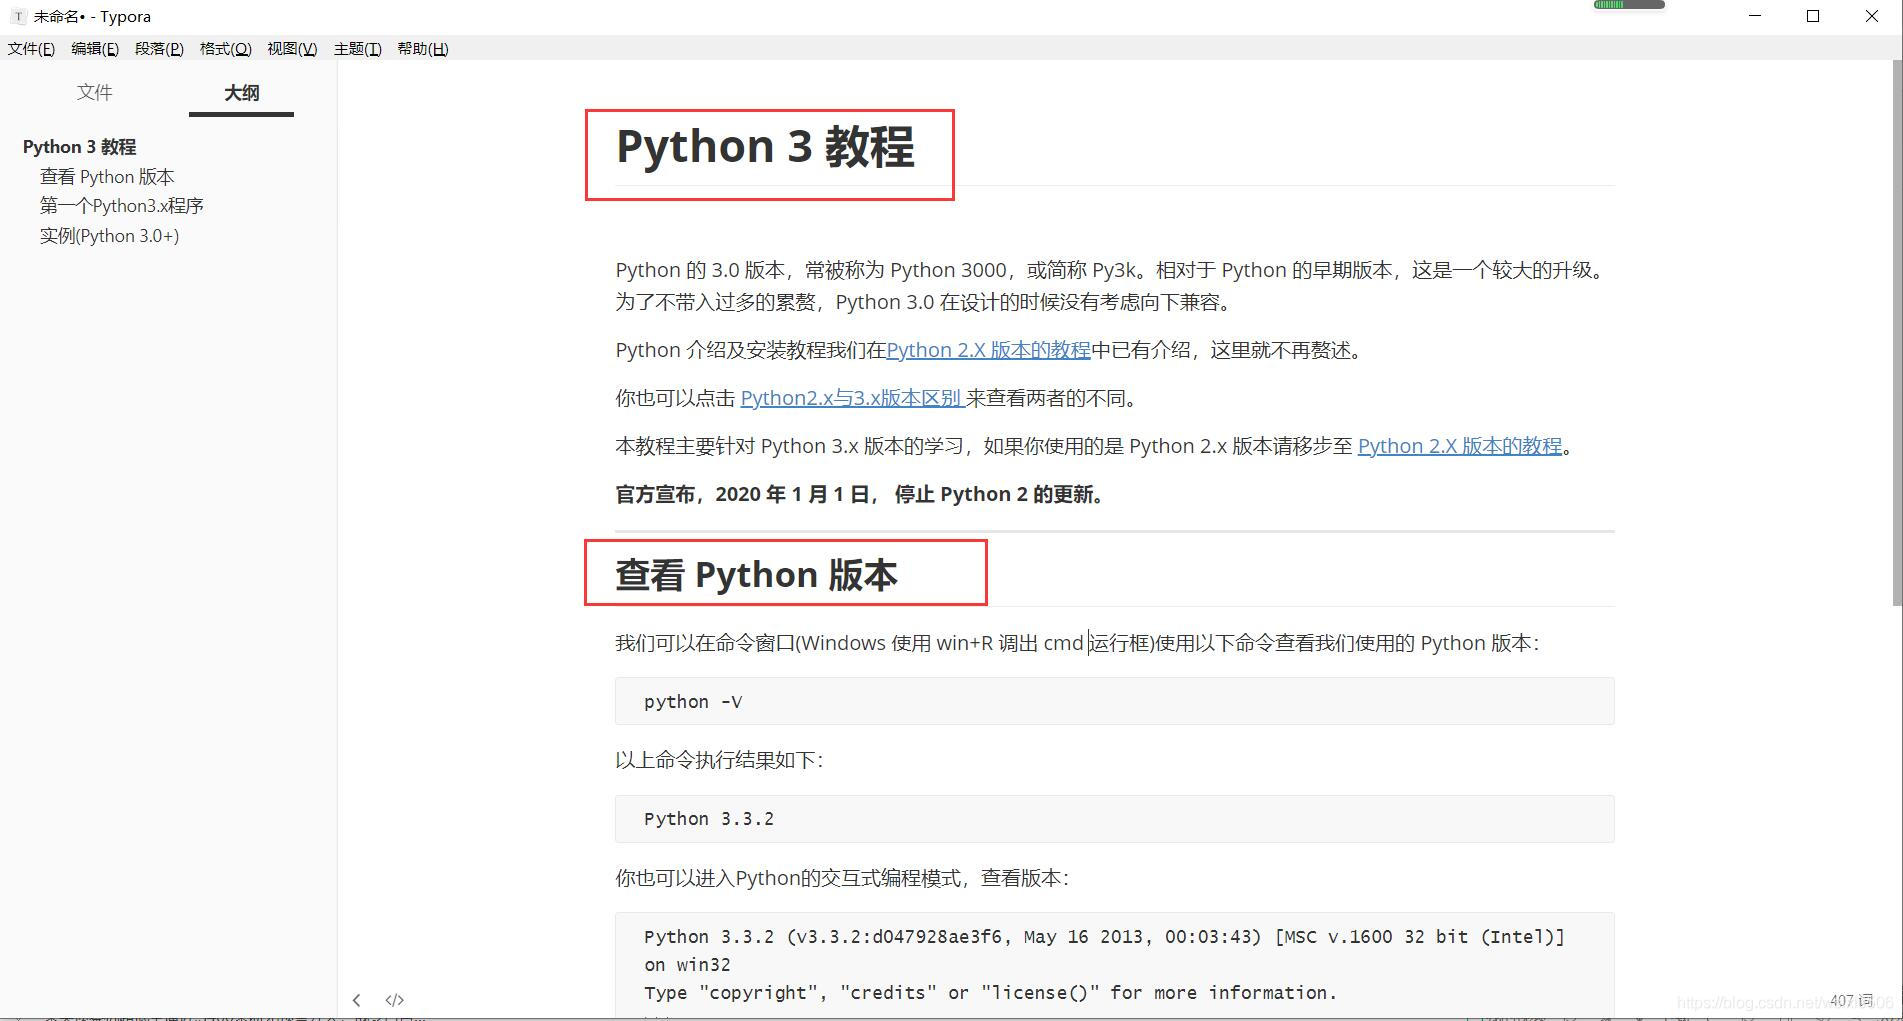The height and width of the screenshot is (1021, 1903).
Task: Open the 文件(F) menu
Action: coord(31,49)
